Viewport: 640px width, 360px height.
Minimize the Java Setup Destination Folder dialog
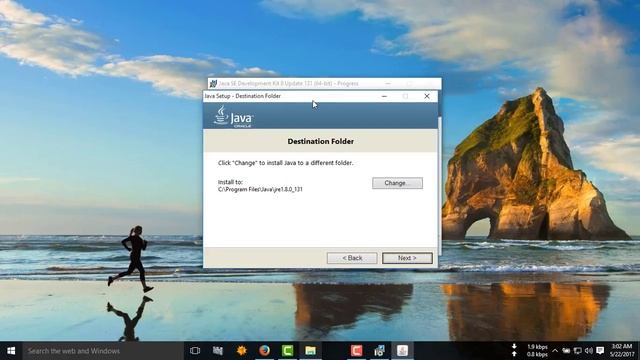[384, 96]
